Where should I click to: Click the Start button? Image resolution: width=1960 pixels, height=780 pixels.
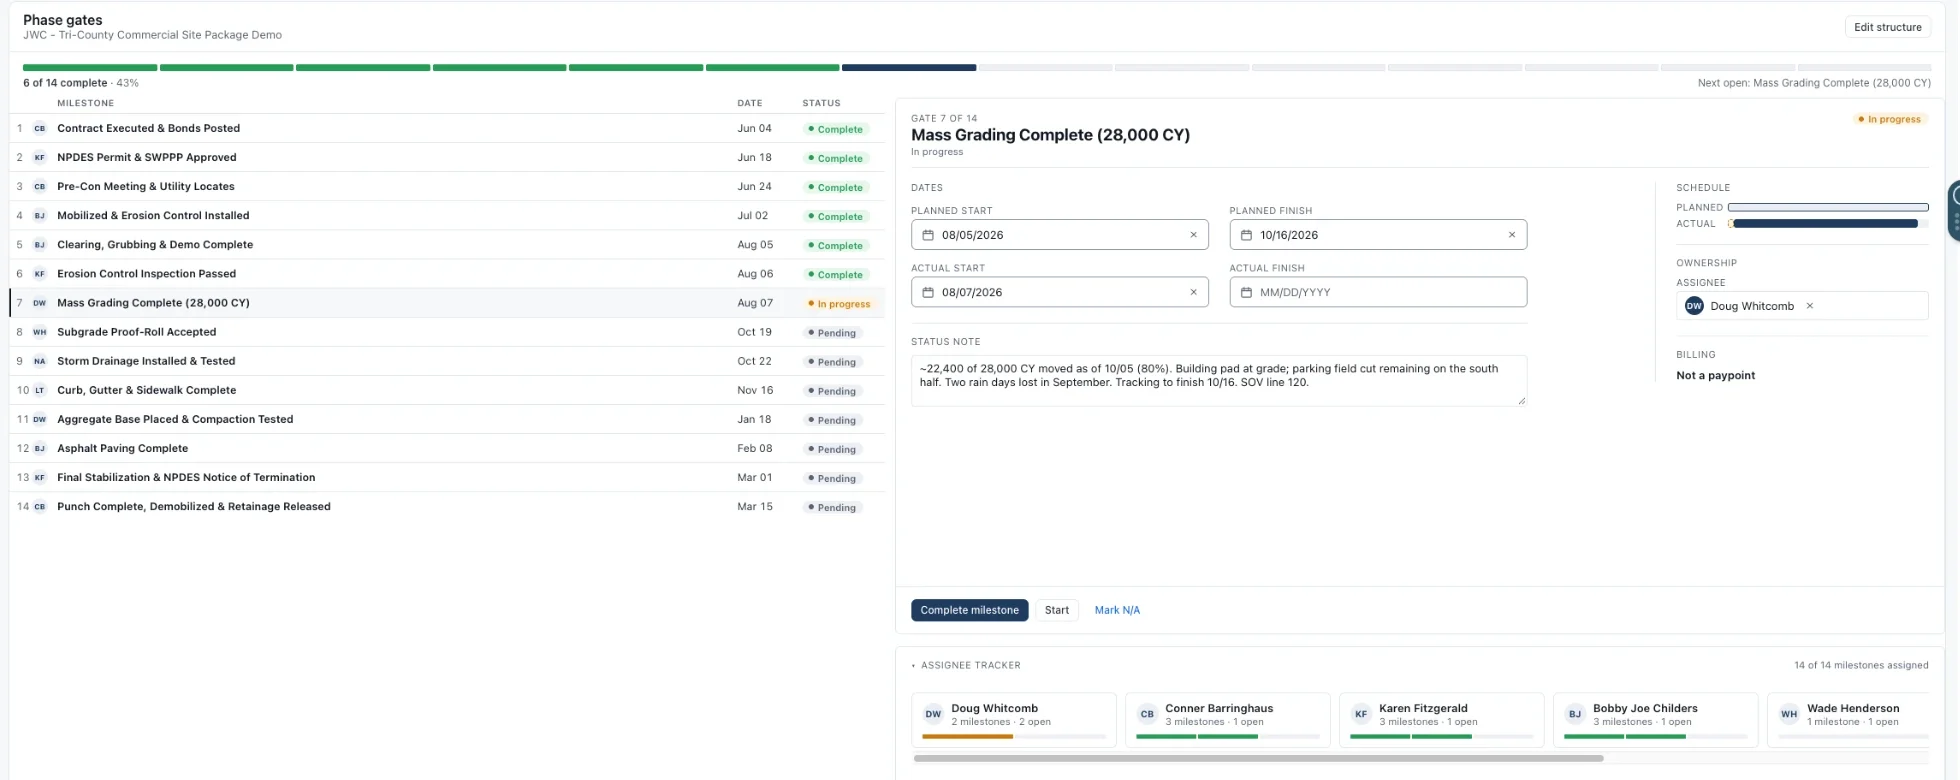1056,610
